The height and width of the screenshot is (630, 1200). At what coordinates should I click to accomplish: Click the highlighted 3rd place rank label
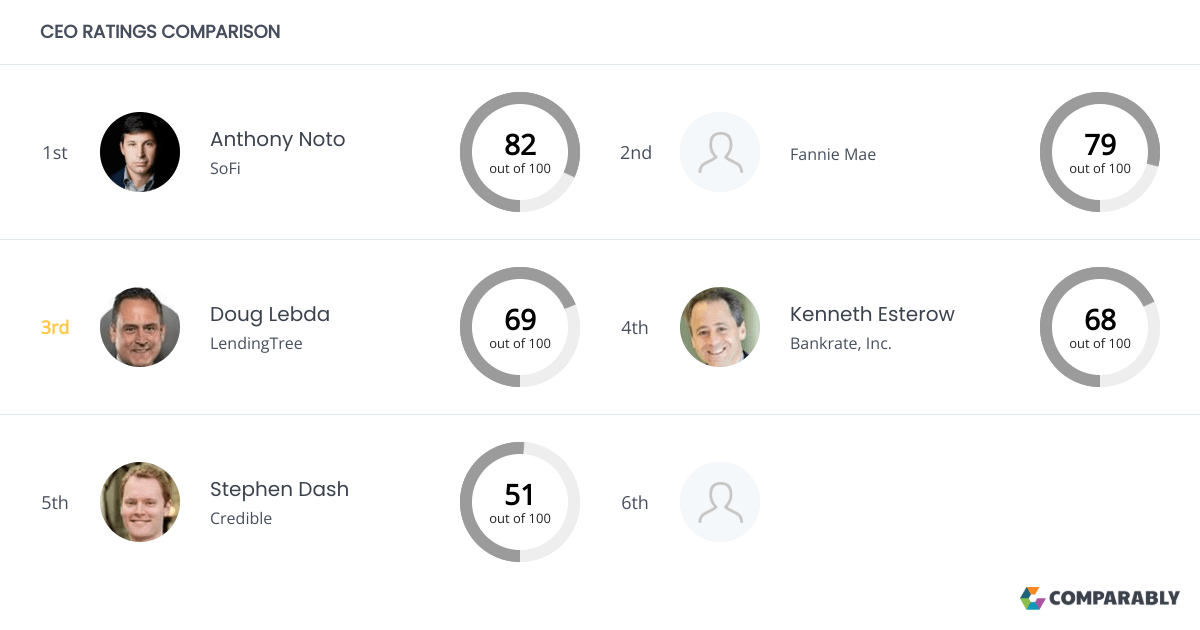coord(55,327)
